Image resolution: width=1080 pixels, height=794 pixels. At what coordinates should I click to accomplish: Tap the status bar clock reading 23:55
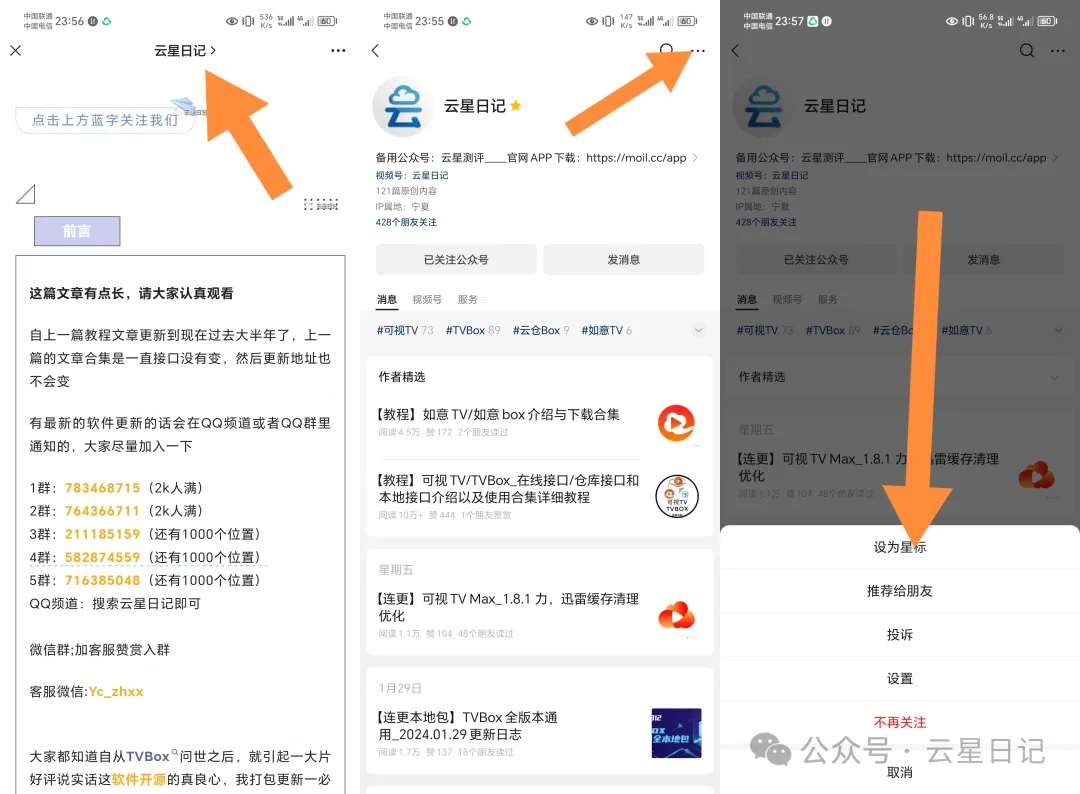pyautogui.click(x=430, y=21)
